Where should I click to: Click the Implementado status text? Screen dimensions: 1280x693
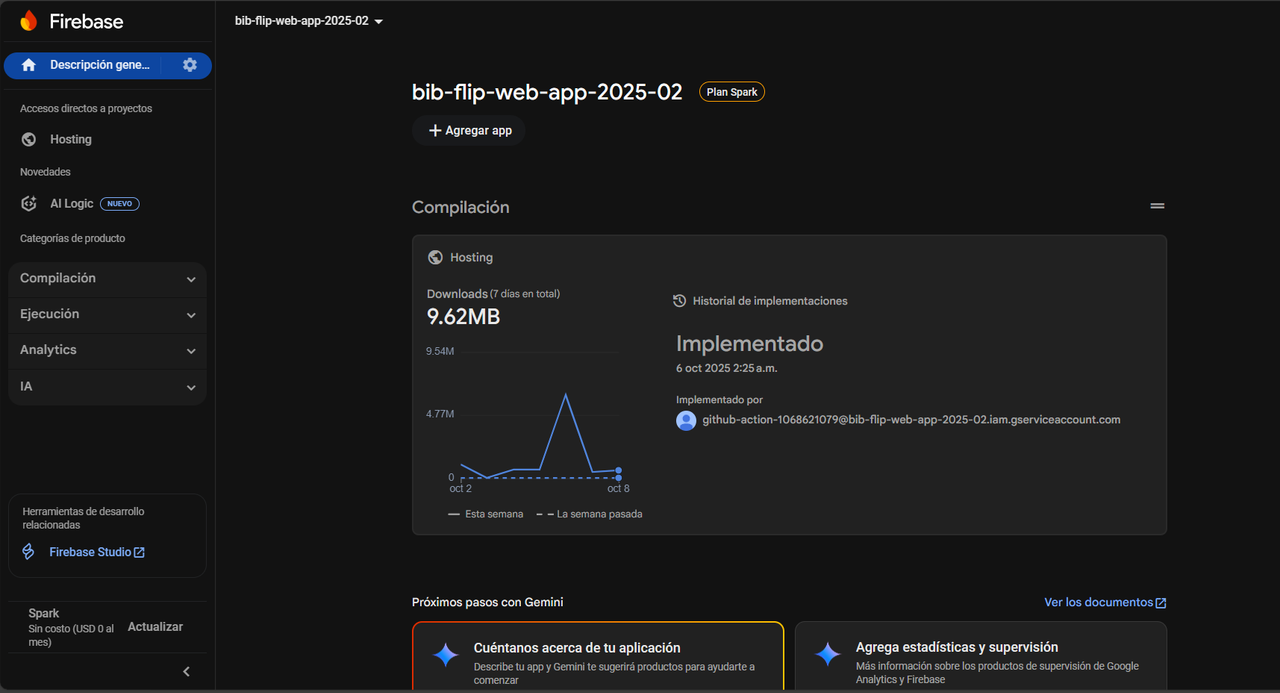[x=750, y=344]
